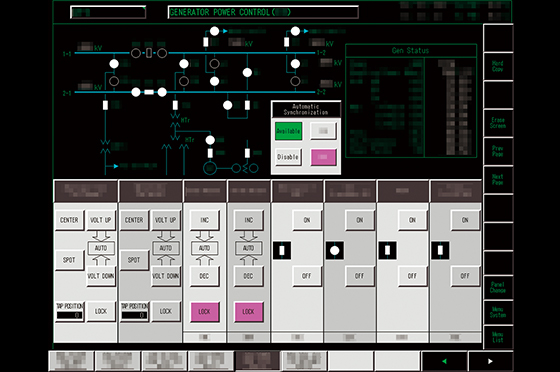Viewport: 560px width, 372px height.
Task: Turn ON the first breaker control column
Action: pyautogui.click(x=307, y=220)
